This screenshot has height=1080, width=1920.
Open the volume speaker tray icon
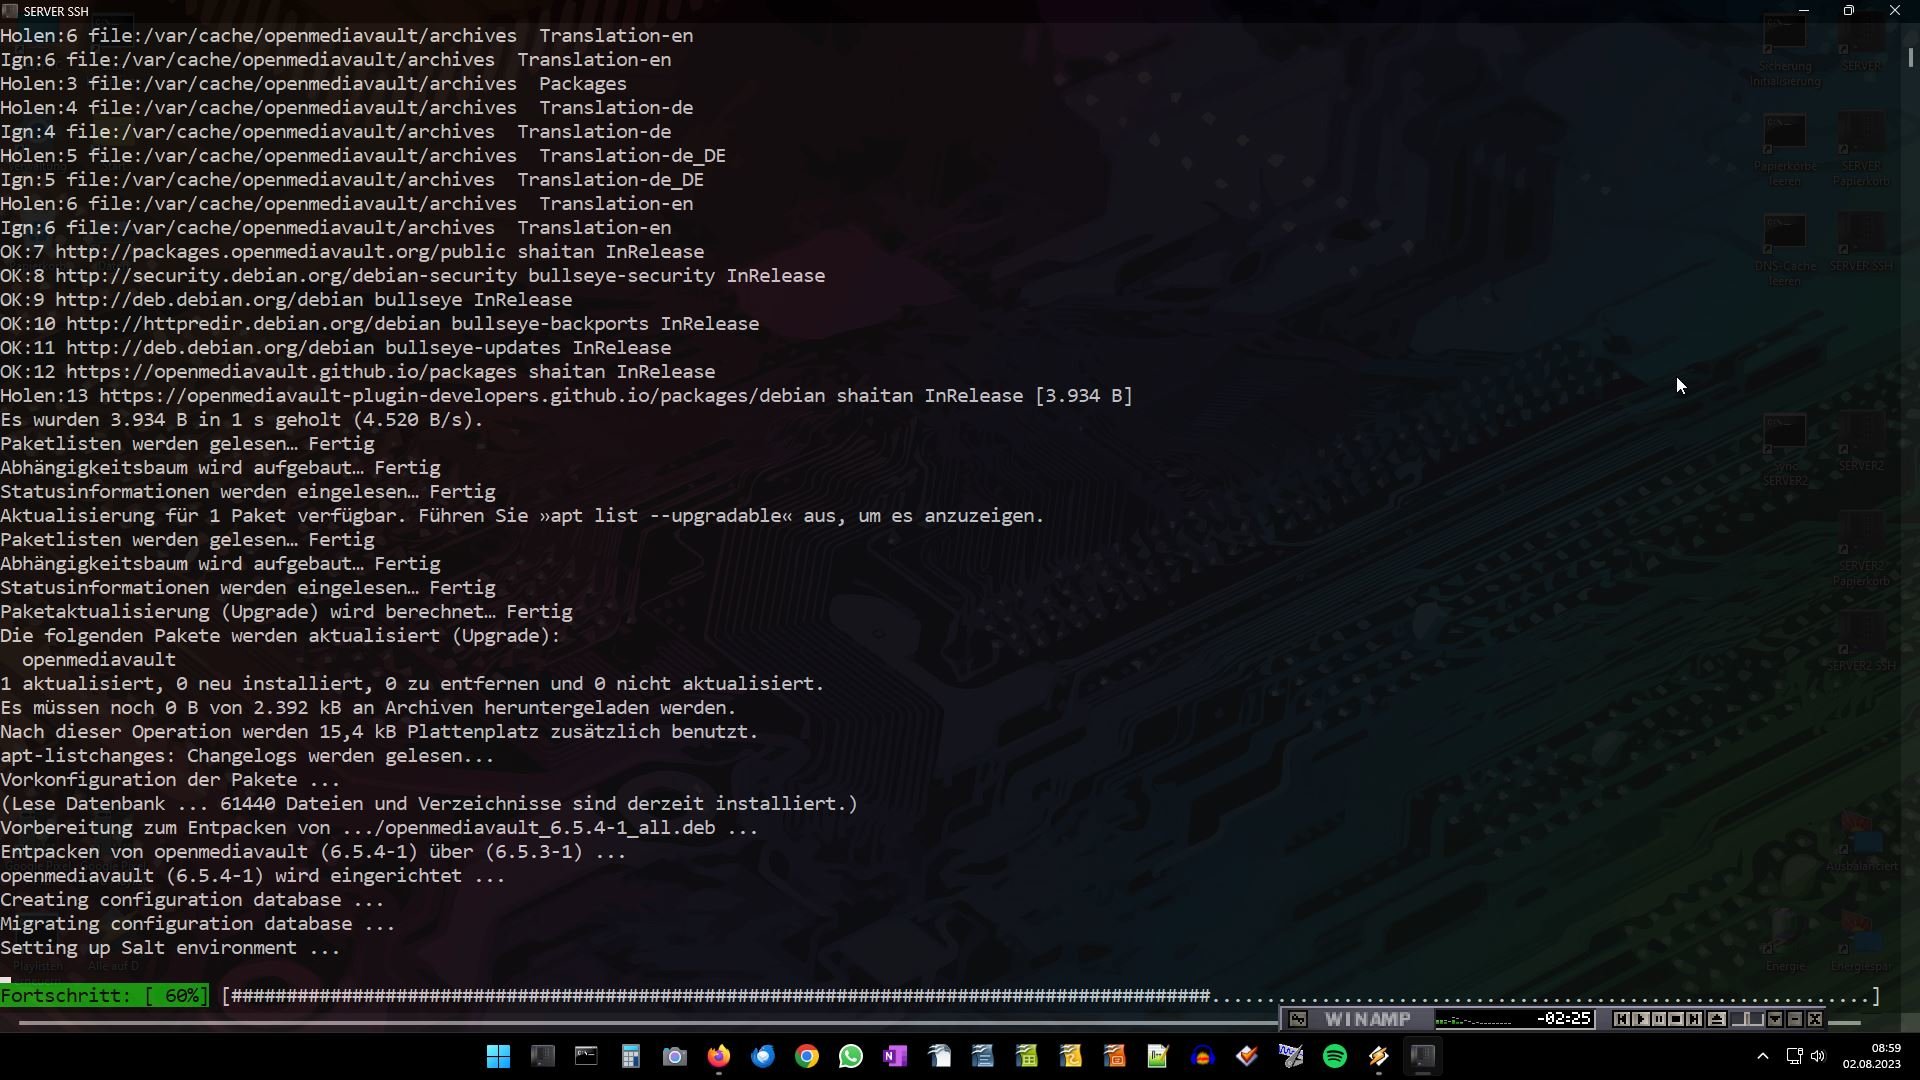[1818, 1057]
